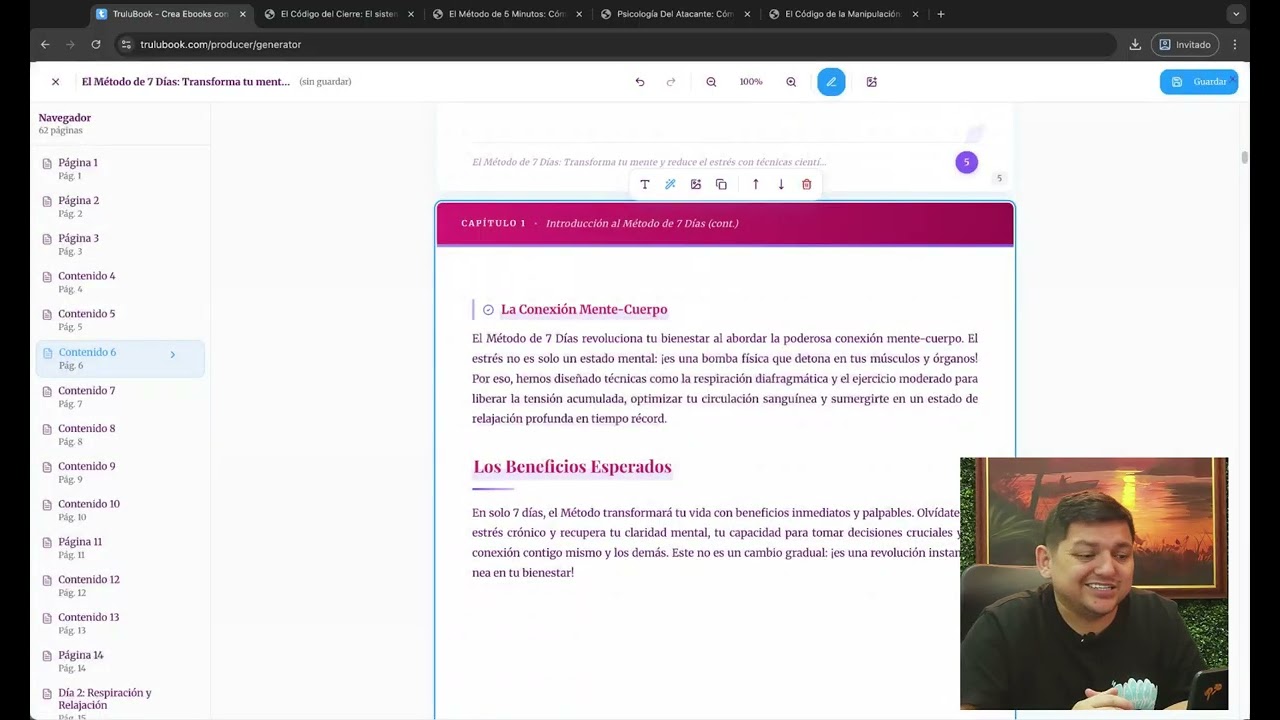Duplicate the current page

pyautogui.click(x=721, y=184)
